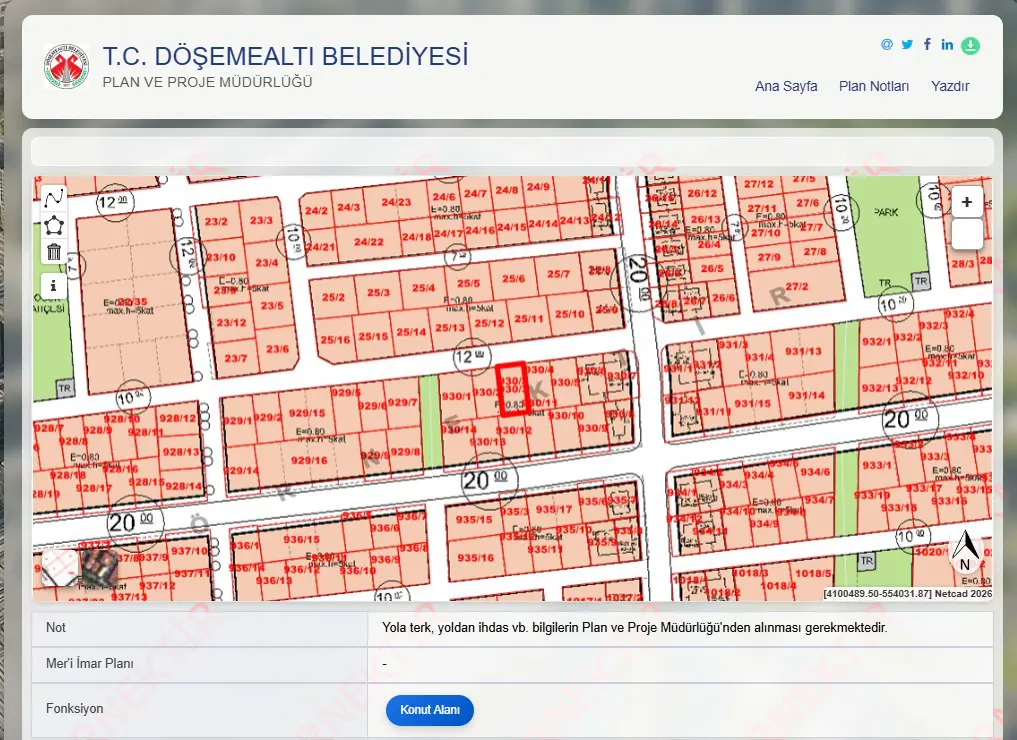
Task: Click the Mer'i İmar Planı label
Action: [x=90, y=664]
